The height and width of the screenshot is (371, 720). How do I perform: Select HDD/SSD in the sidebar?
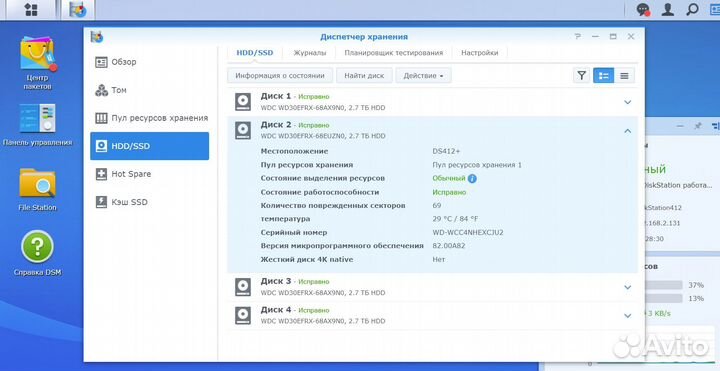tap(150, 146)
